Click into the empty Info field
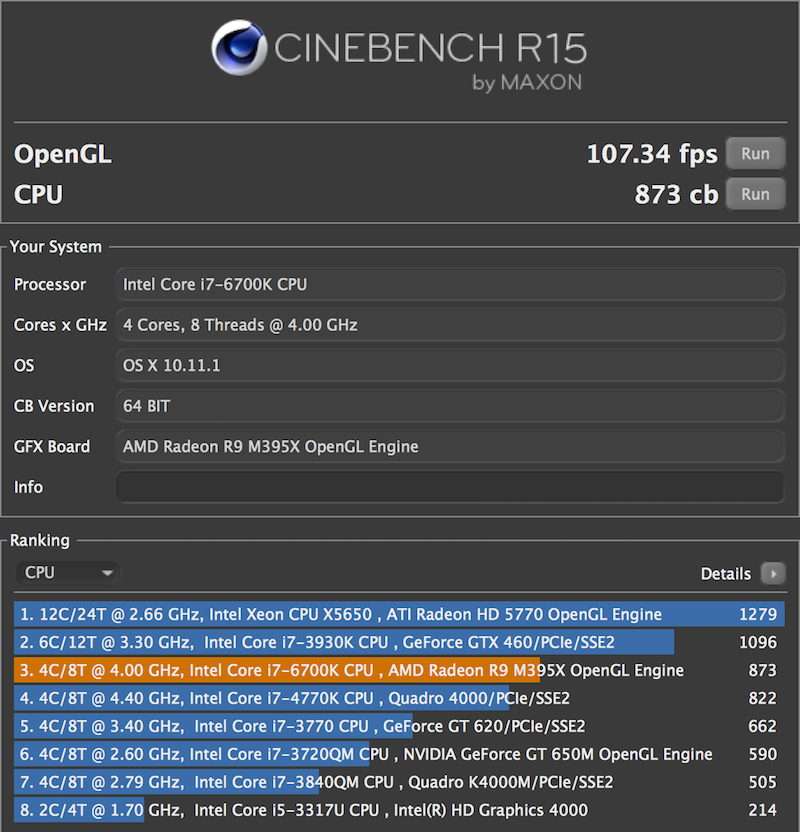800x832 pixels. (x=450, y=487)
